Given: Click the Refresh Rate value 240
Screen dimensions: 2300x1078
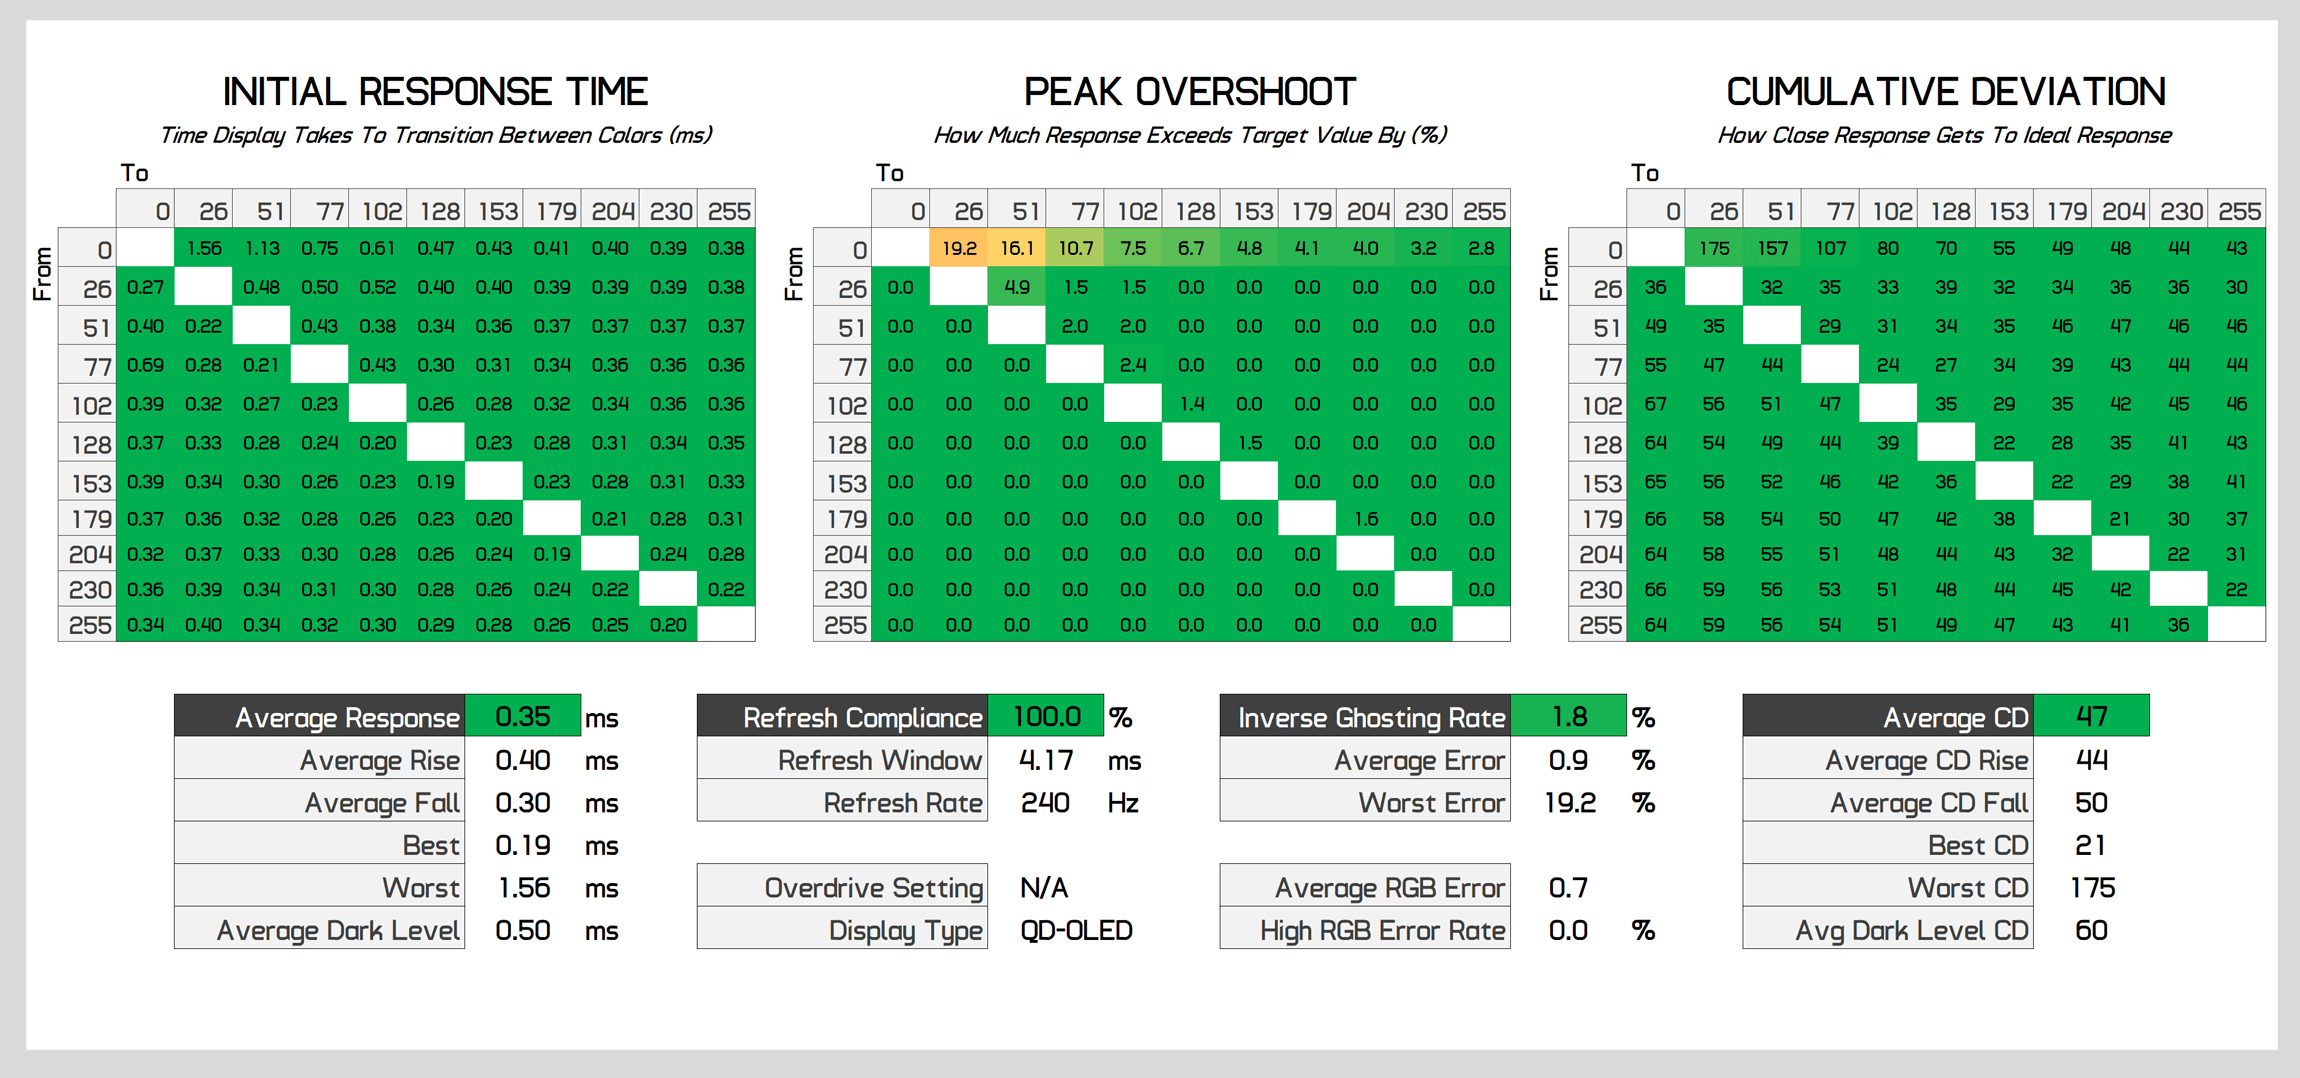Looking at the screenshot, I should pos(1045,803).
